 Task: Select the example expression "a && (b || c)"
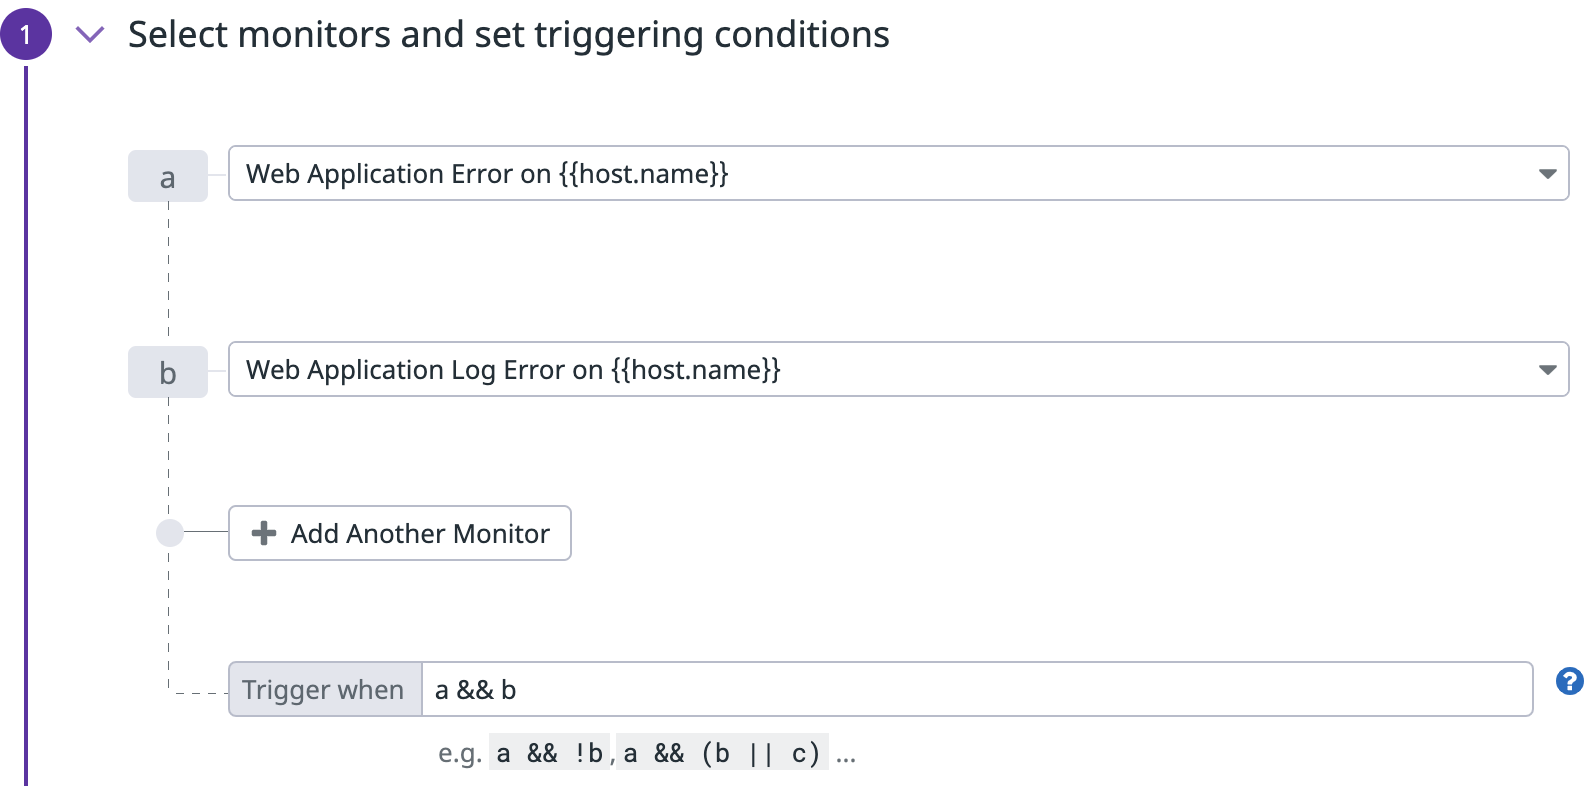722,752
